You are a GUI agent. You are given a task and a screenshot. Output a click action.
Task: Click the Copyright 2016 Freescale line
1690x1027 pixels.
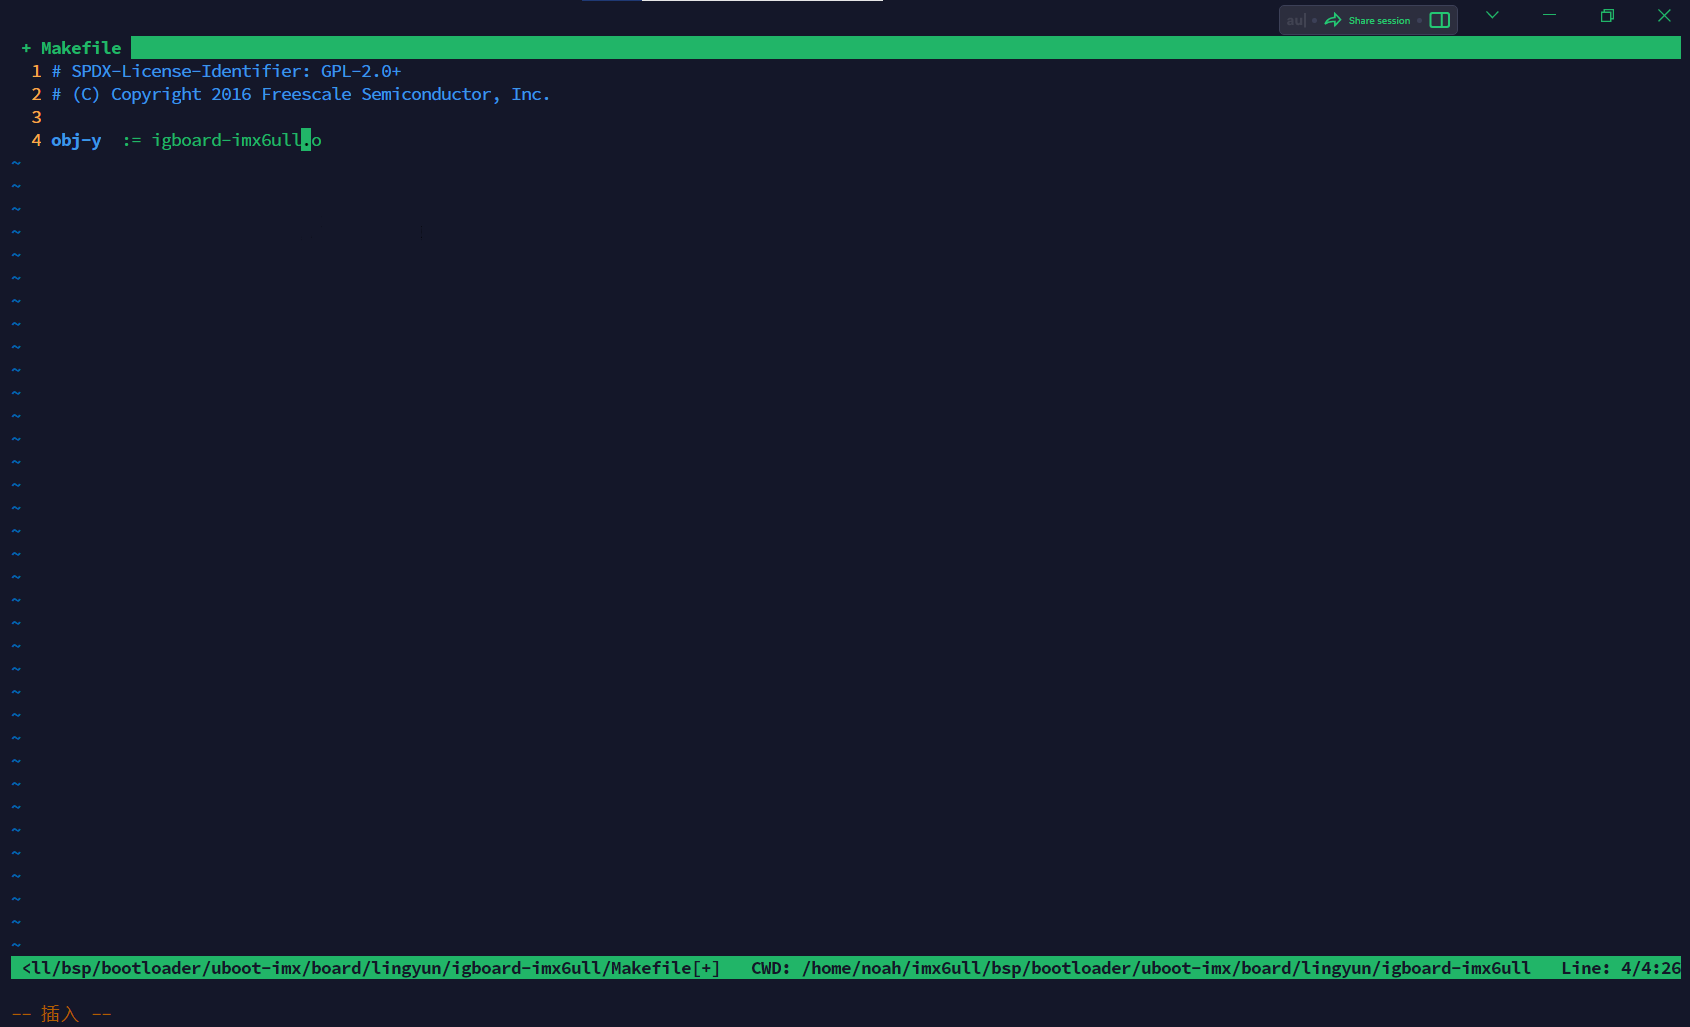point(300,94)
